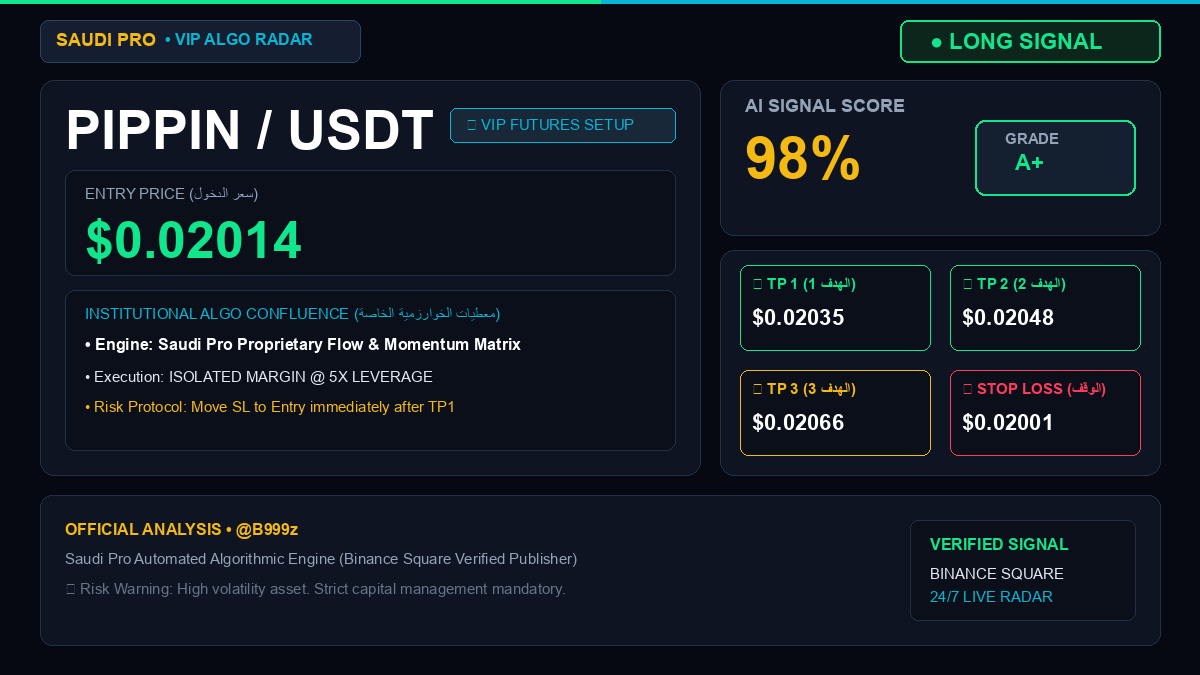Open the 24/7 LIVE RADAR link
This screenshot has width=1200, height=675.
(991, 597)
